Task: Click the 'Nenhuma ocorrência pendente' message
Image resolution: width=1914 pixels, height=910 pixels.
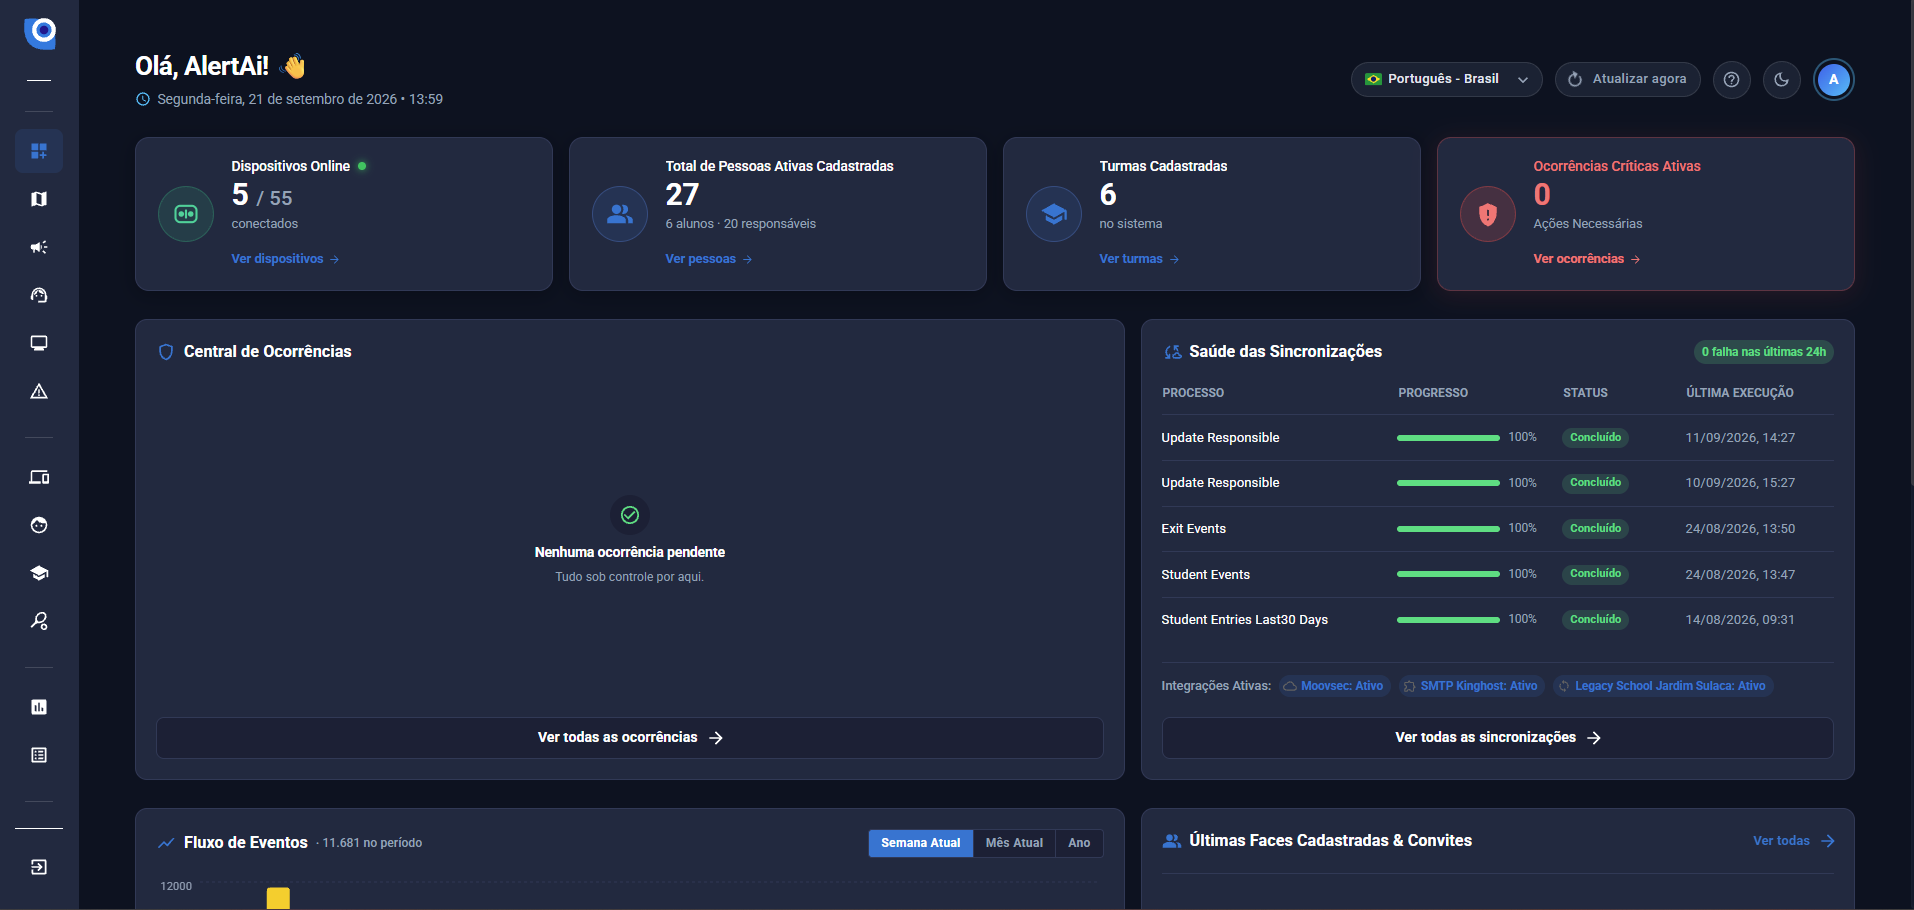Action: point(630,552)
